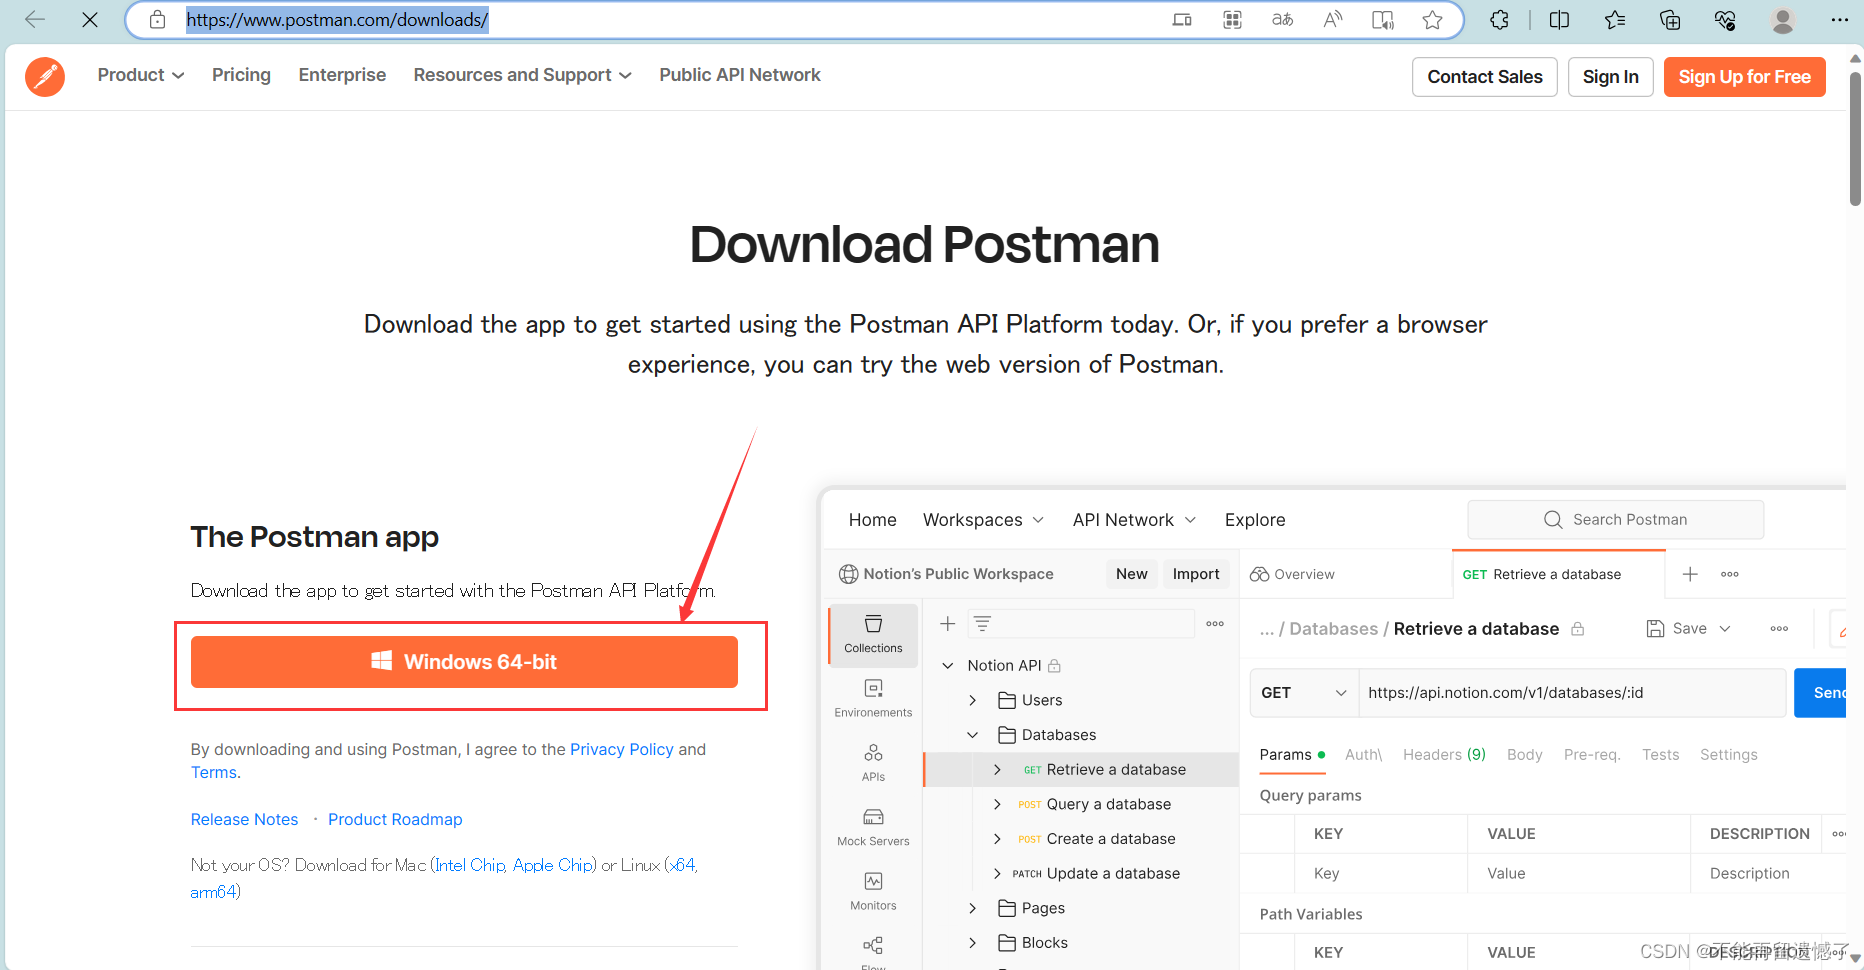Switch to Overview tab
Viewport: 1864px width, 970px height.
[x=1292, y=574]
